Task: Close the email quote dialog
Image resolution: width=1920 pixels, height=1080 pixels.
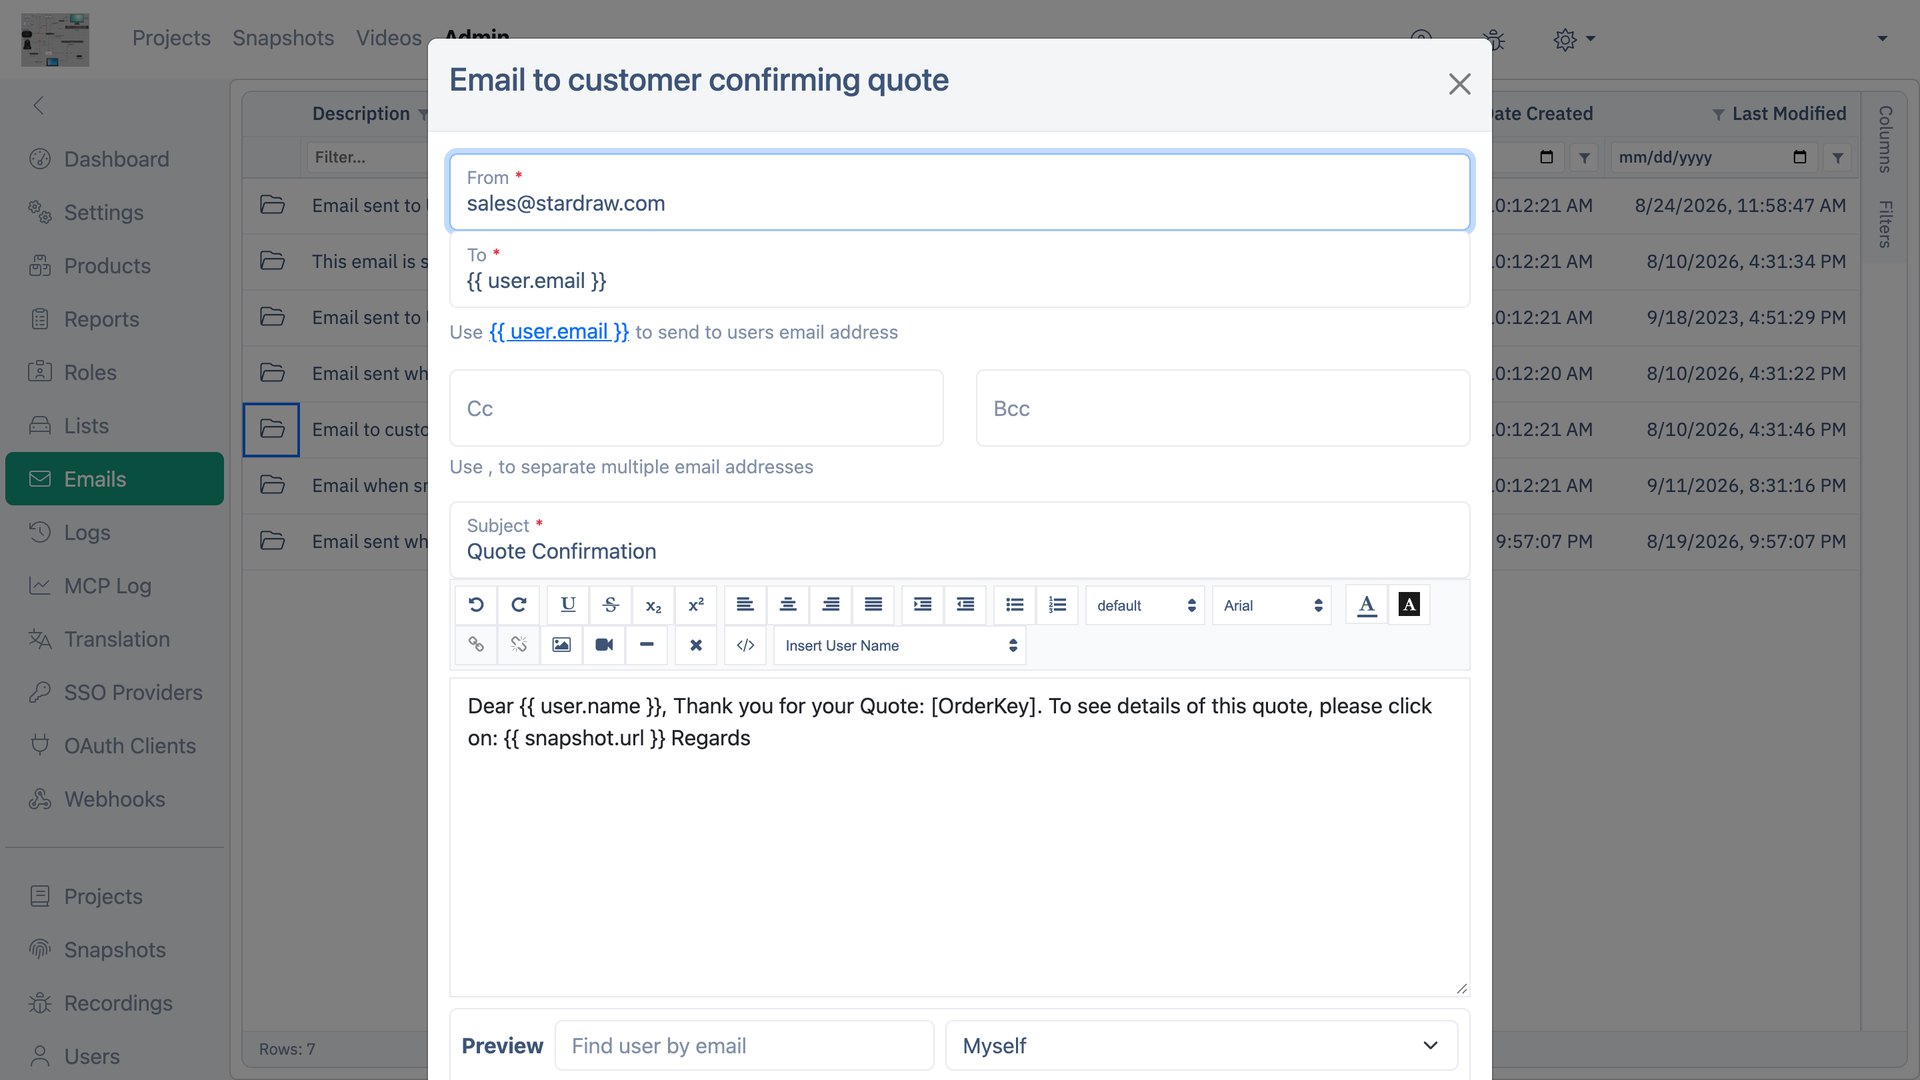Action: (1460, 84)
